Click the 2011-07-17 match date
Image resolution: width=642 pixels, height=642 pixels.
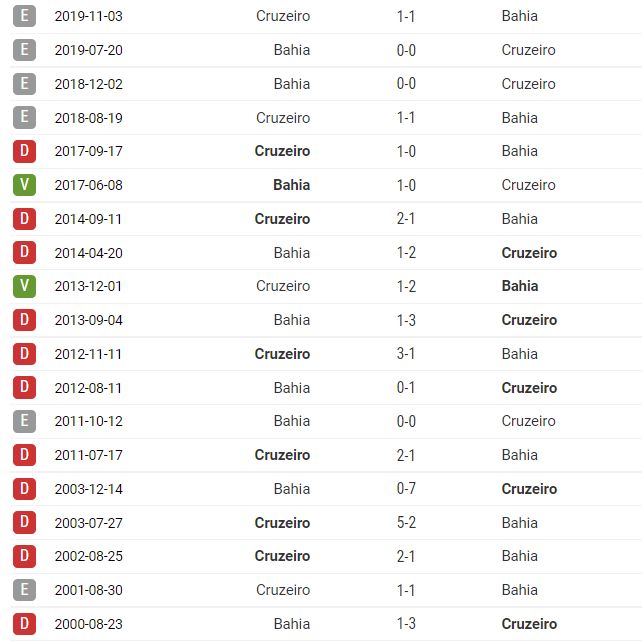(89, 455)
